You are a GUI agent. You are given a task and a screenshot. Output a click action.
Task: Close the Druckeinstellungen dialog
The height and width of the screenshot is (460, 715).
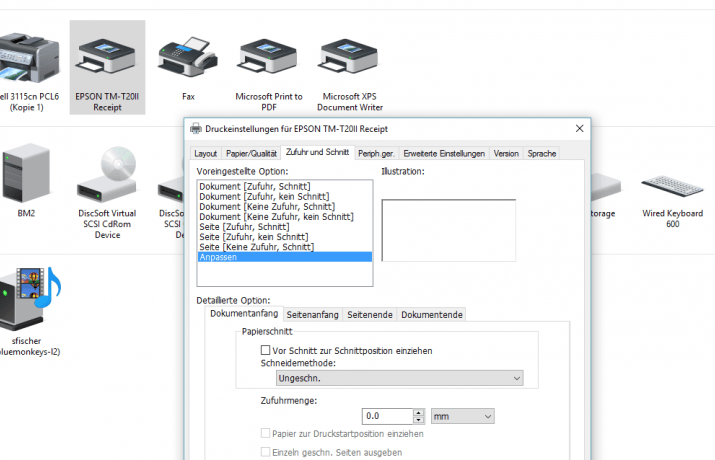pyautogui.click(x=579, y=129)
